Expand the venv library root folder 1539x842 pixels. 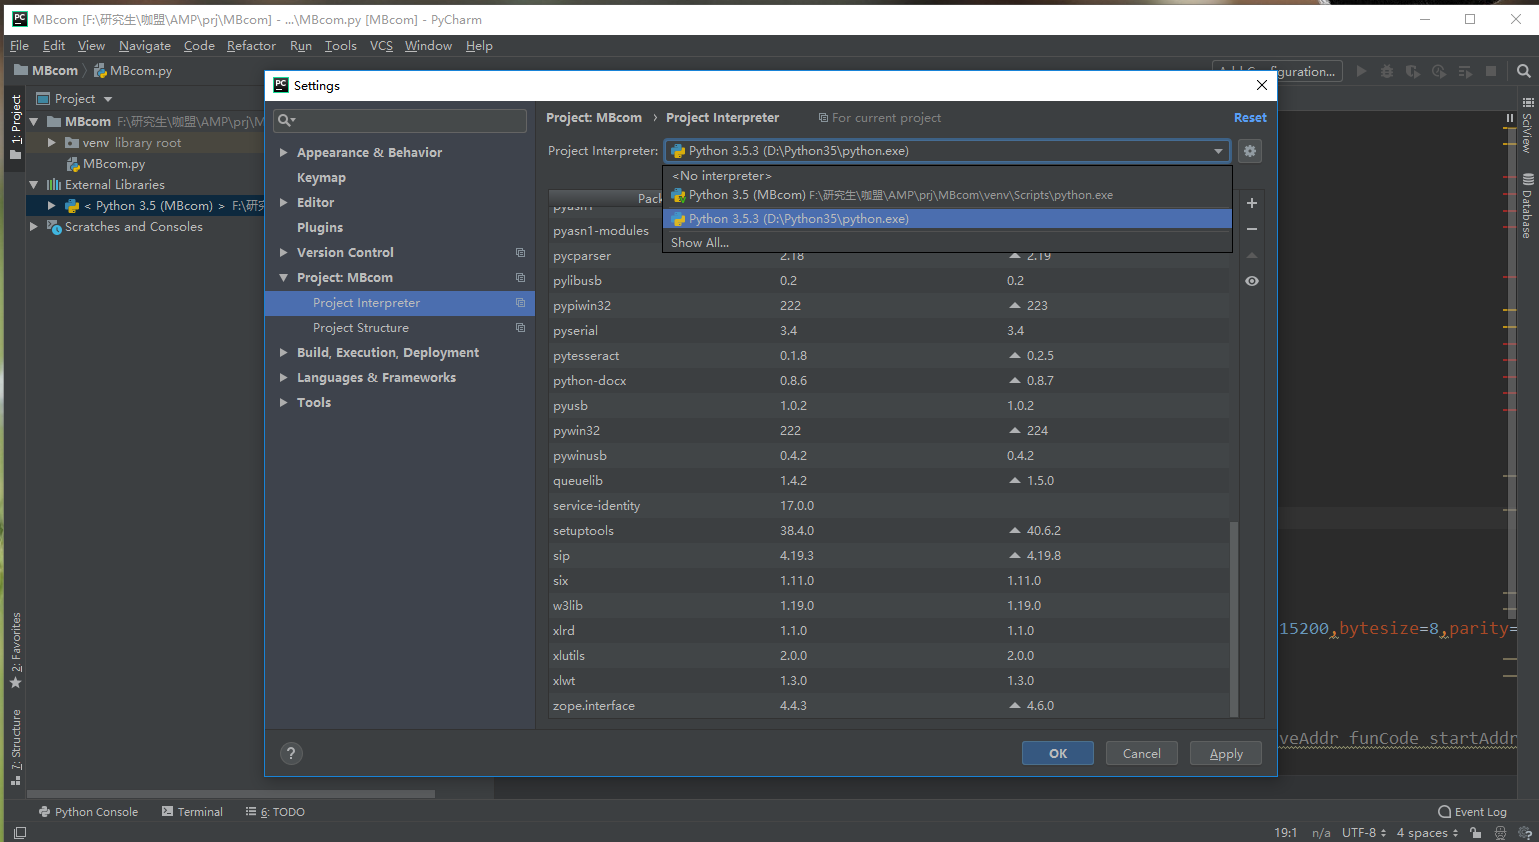click(x=52, y=143)
